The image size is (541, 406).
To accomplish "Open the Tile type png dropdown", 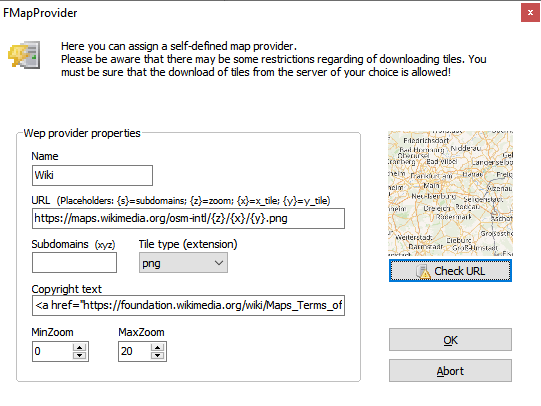I will coord(183,263).
